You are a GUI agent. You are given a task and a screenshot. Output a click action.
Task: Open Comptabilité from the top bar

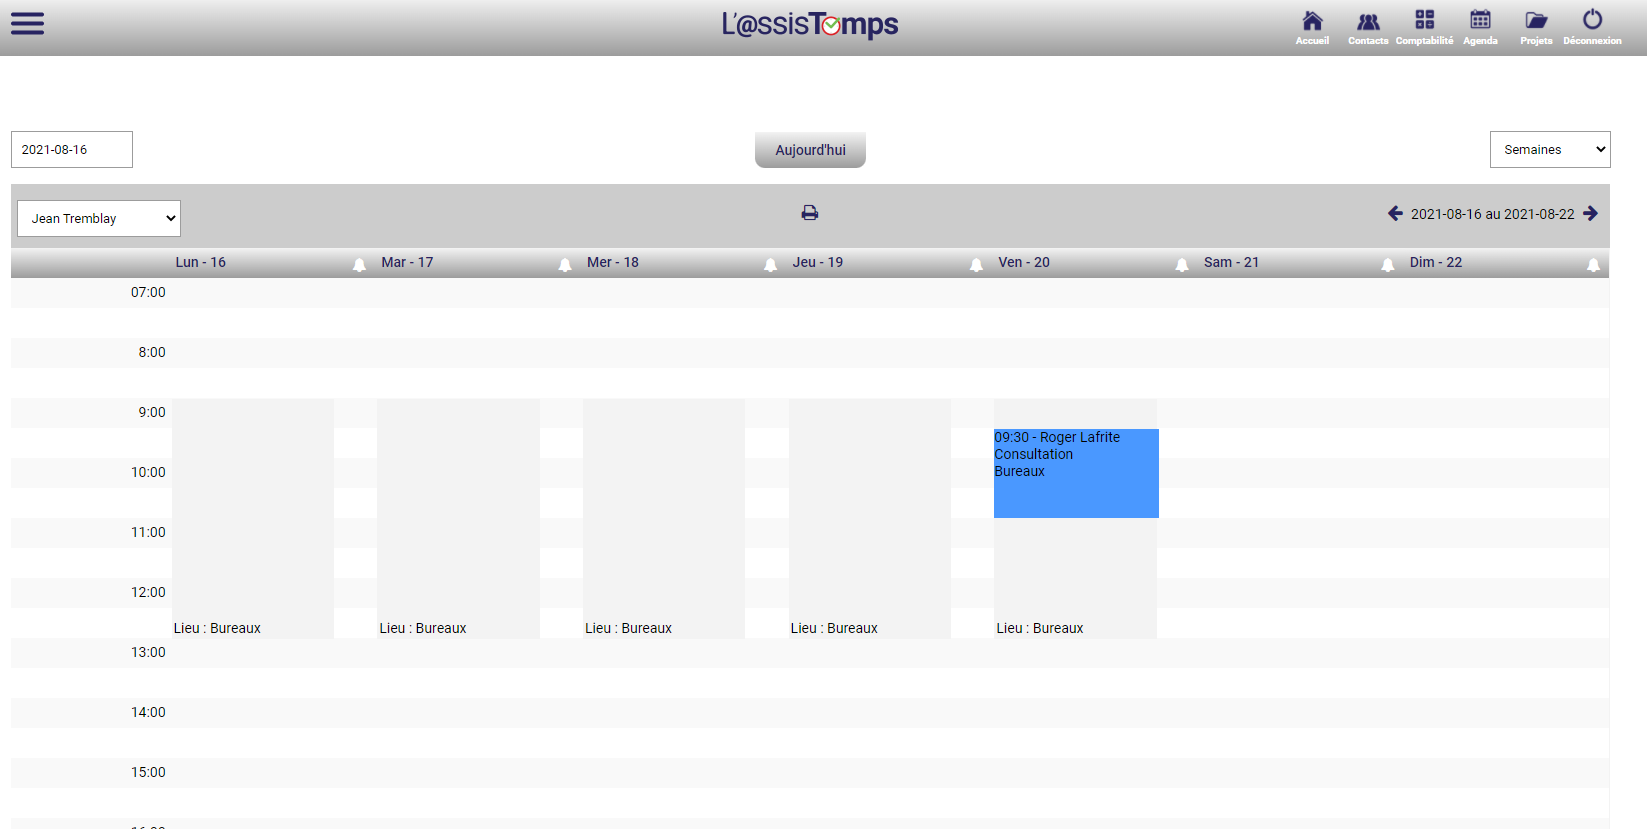coord(1424,27)
